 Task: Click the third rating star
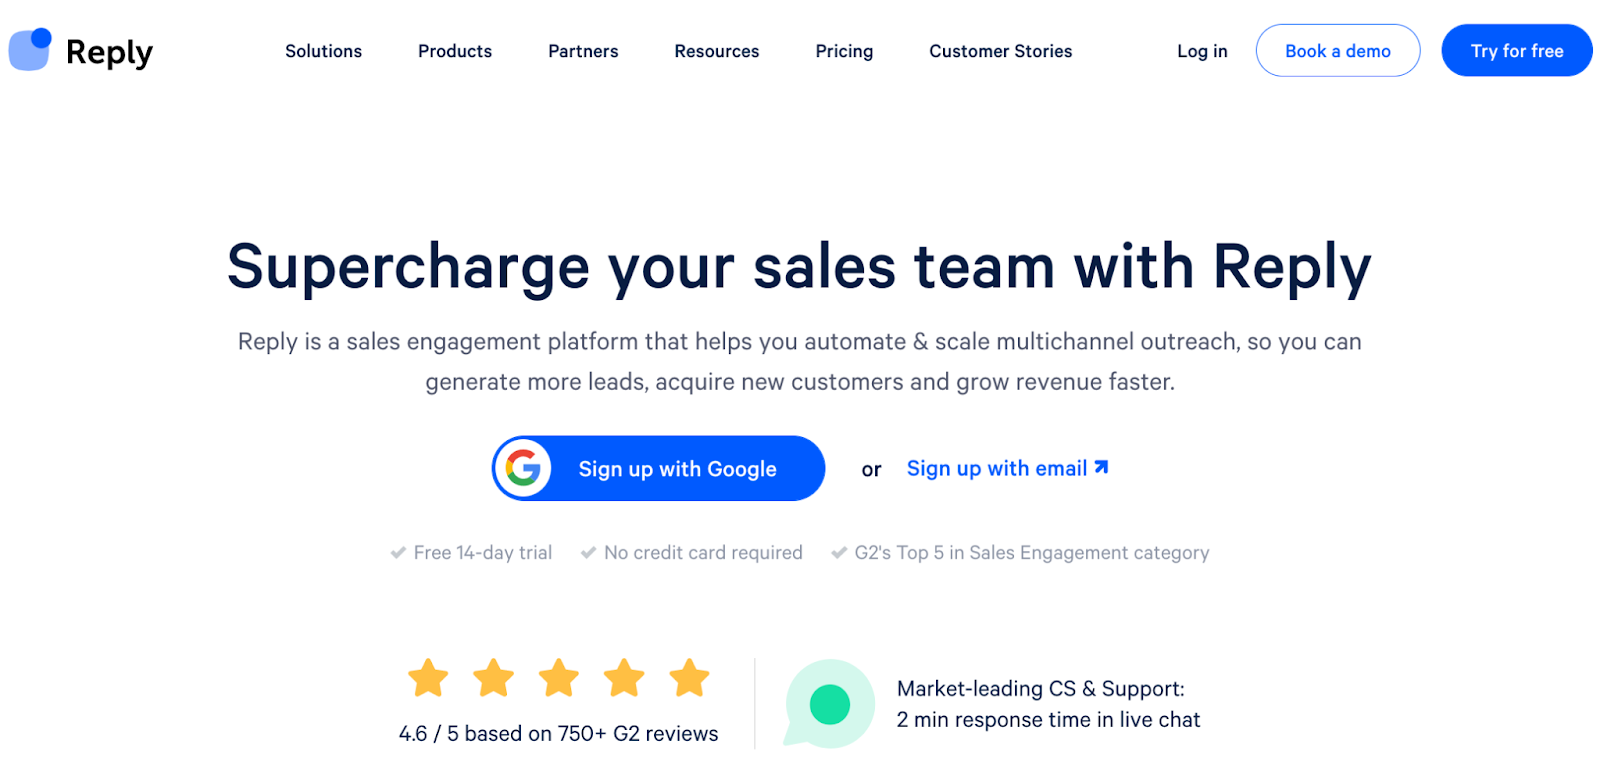(x=559, y=678)
